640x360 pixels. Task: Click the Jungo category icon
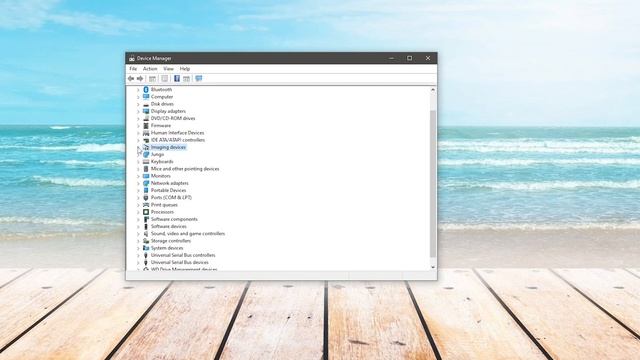click(x=146, y=154)
